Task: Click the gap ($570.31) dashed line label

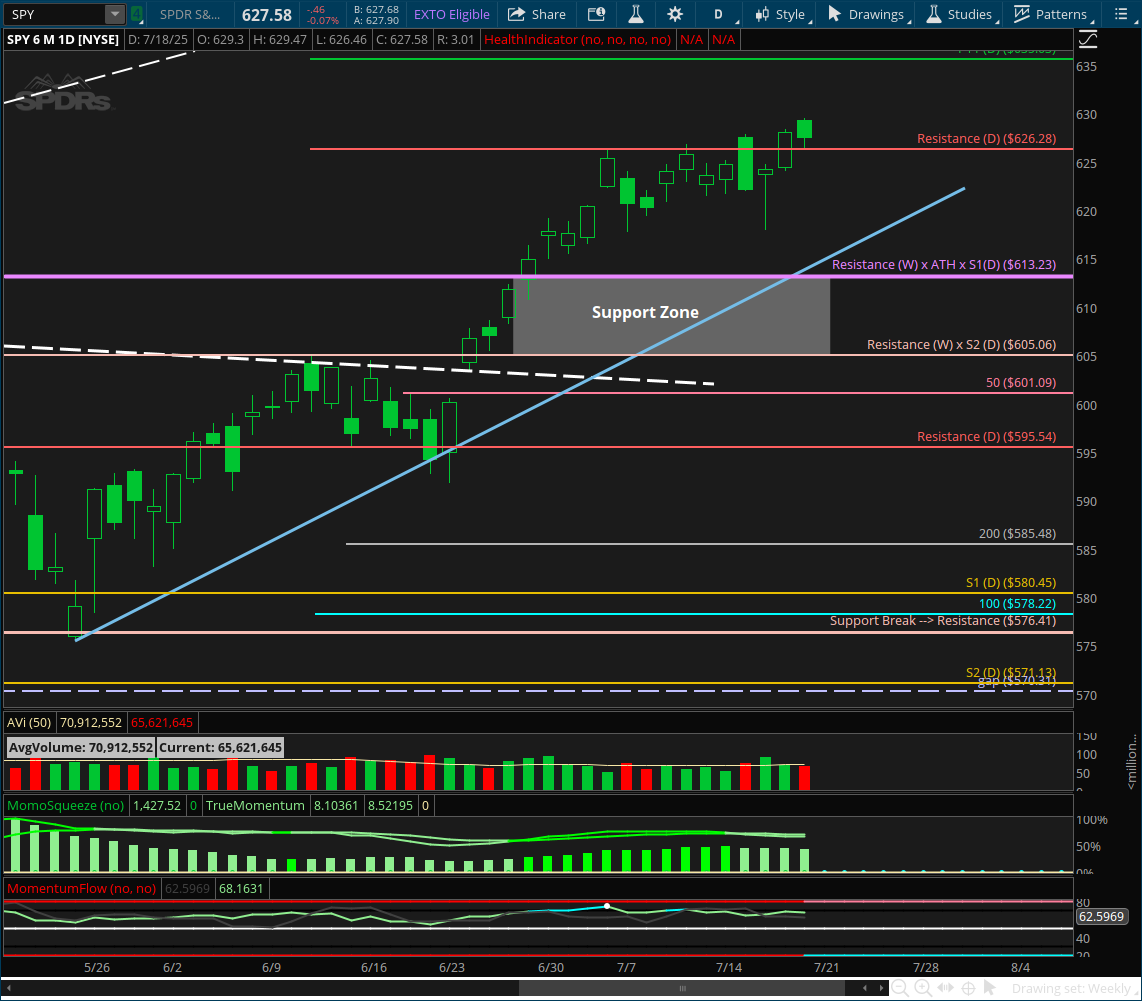Action: 1016,681
